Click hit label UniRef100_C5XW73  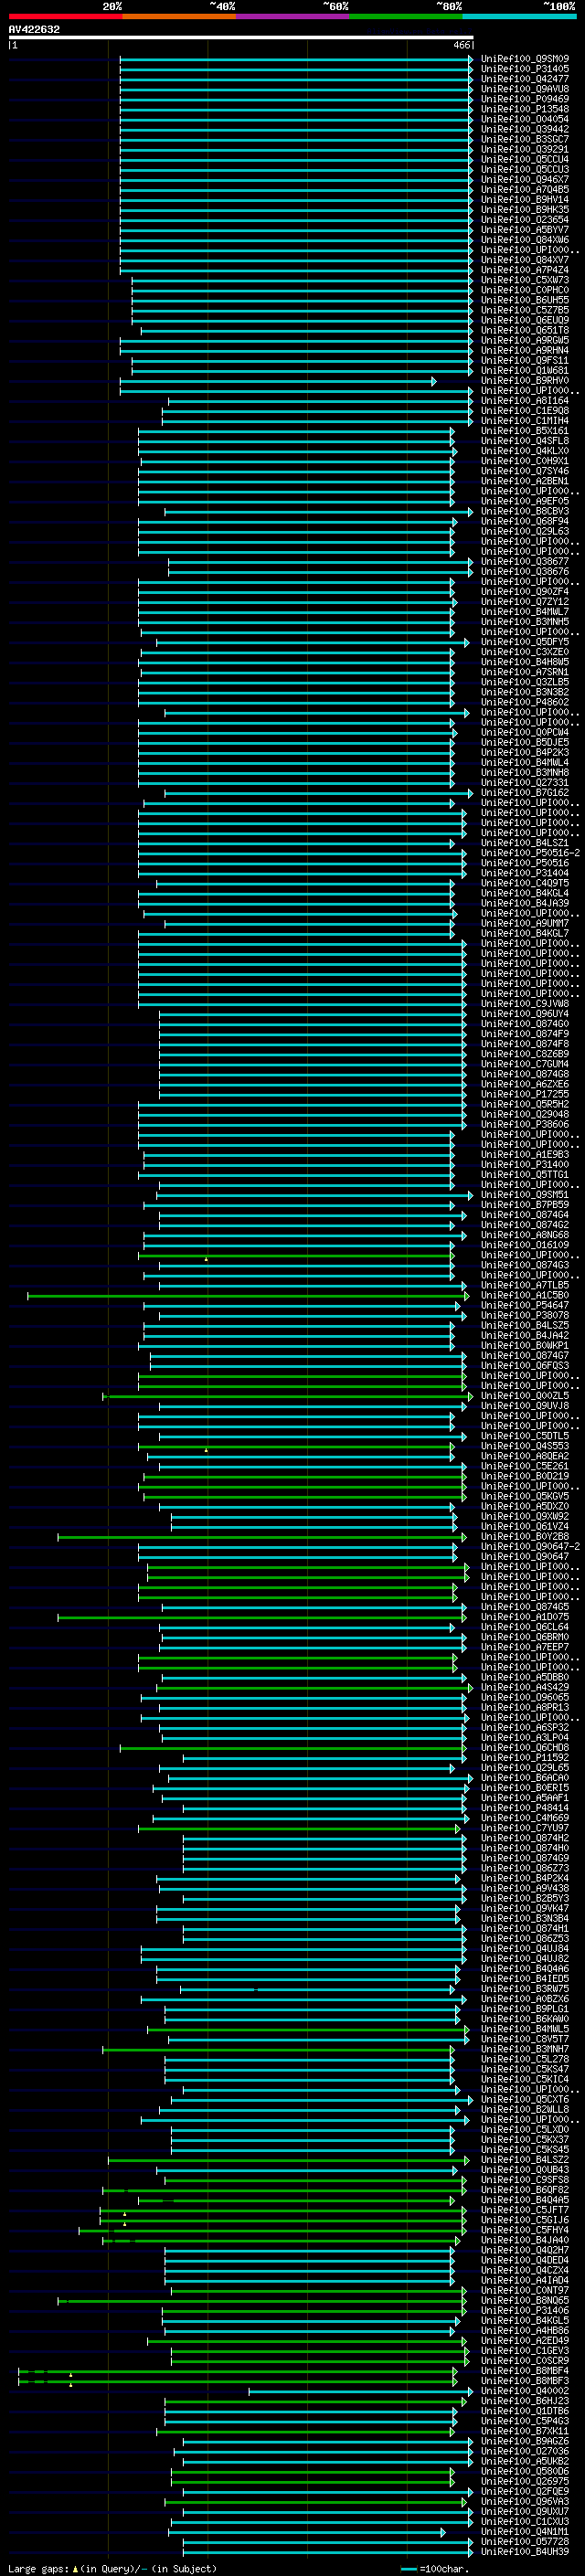[525, 280]
